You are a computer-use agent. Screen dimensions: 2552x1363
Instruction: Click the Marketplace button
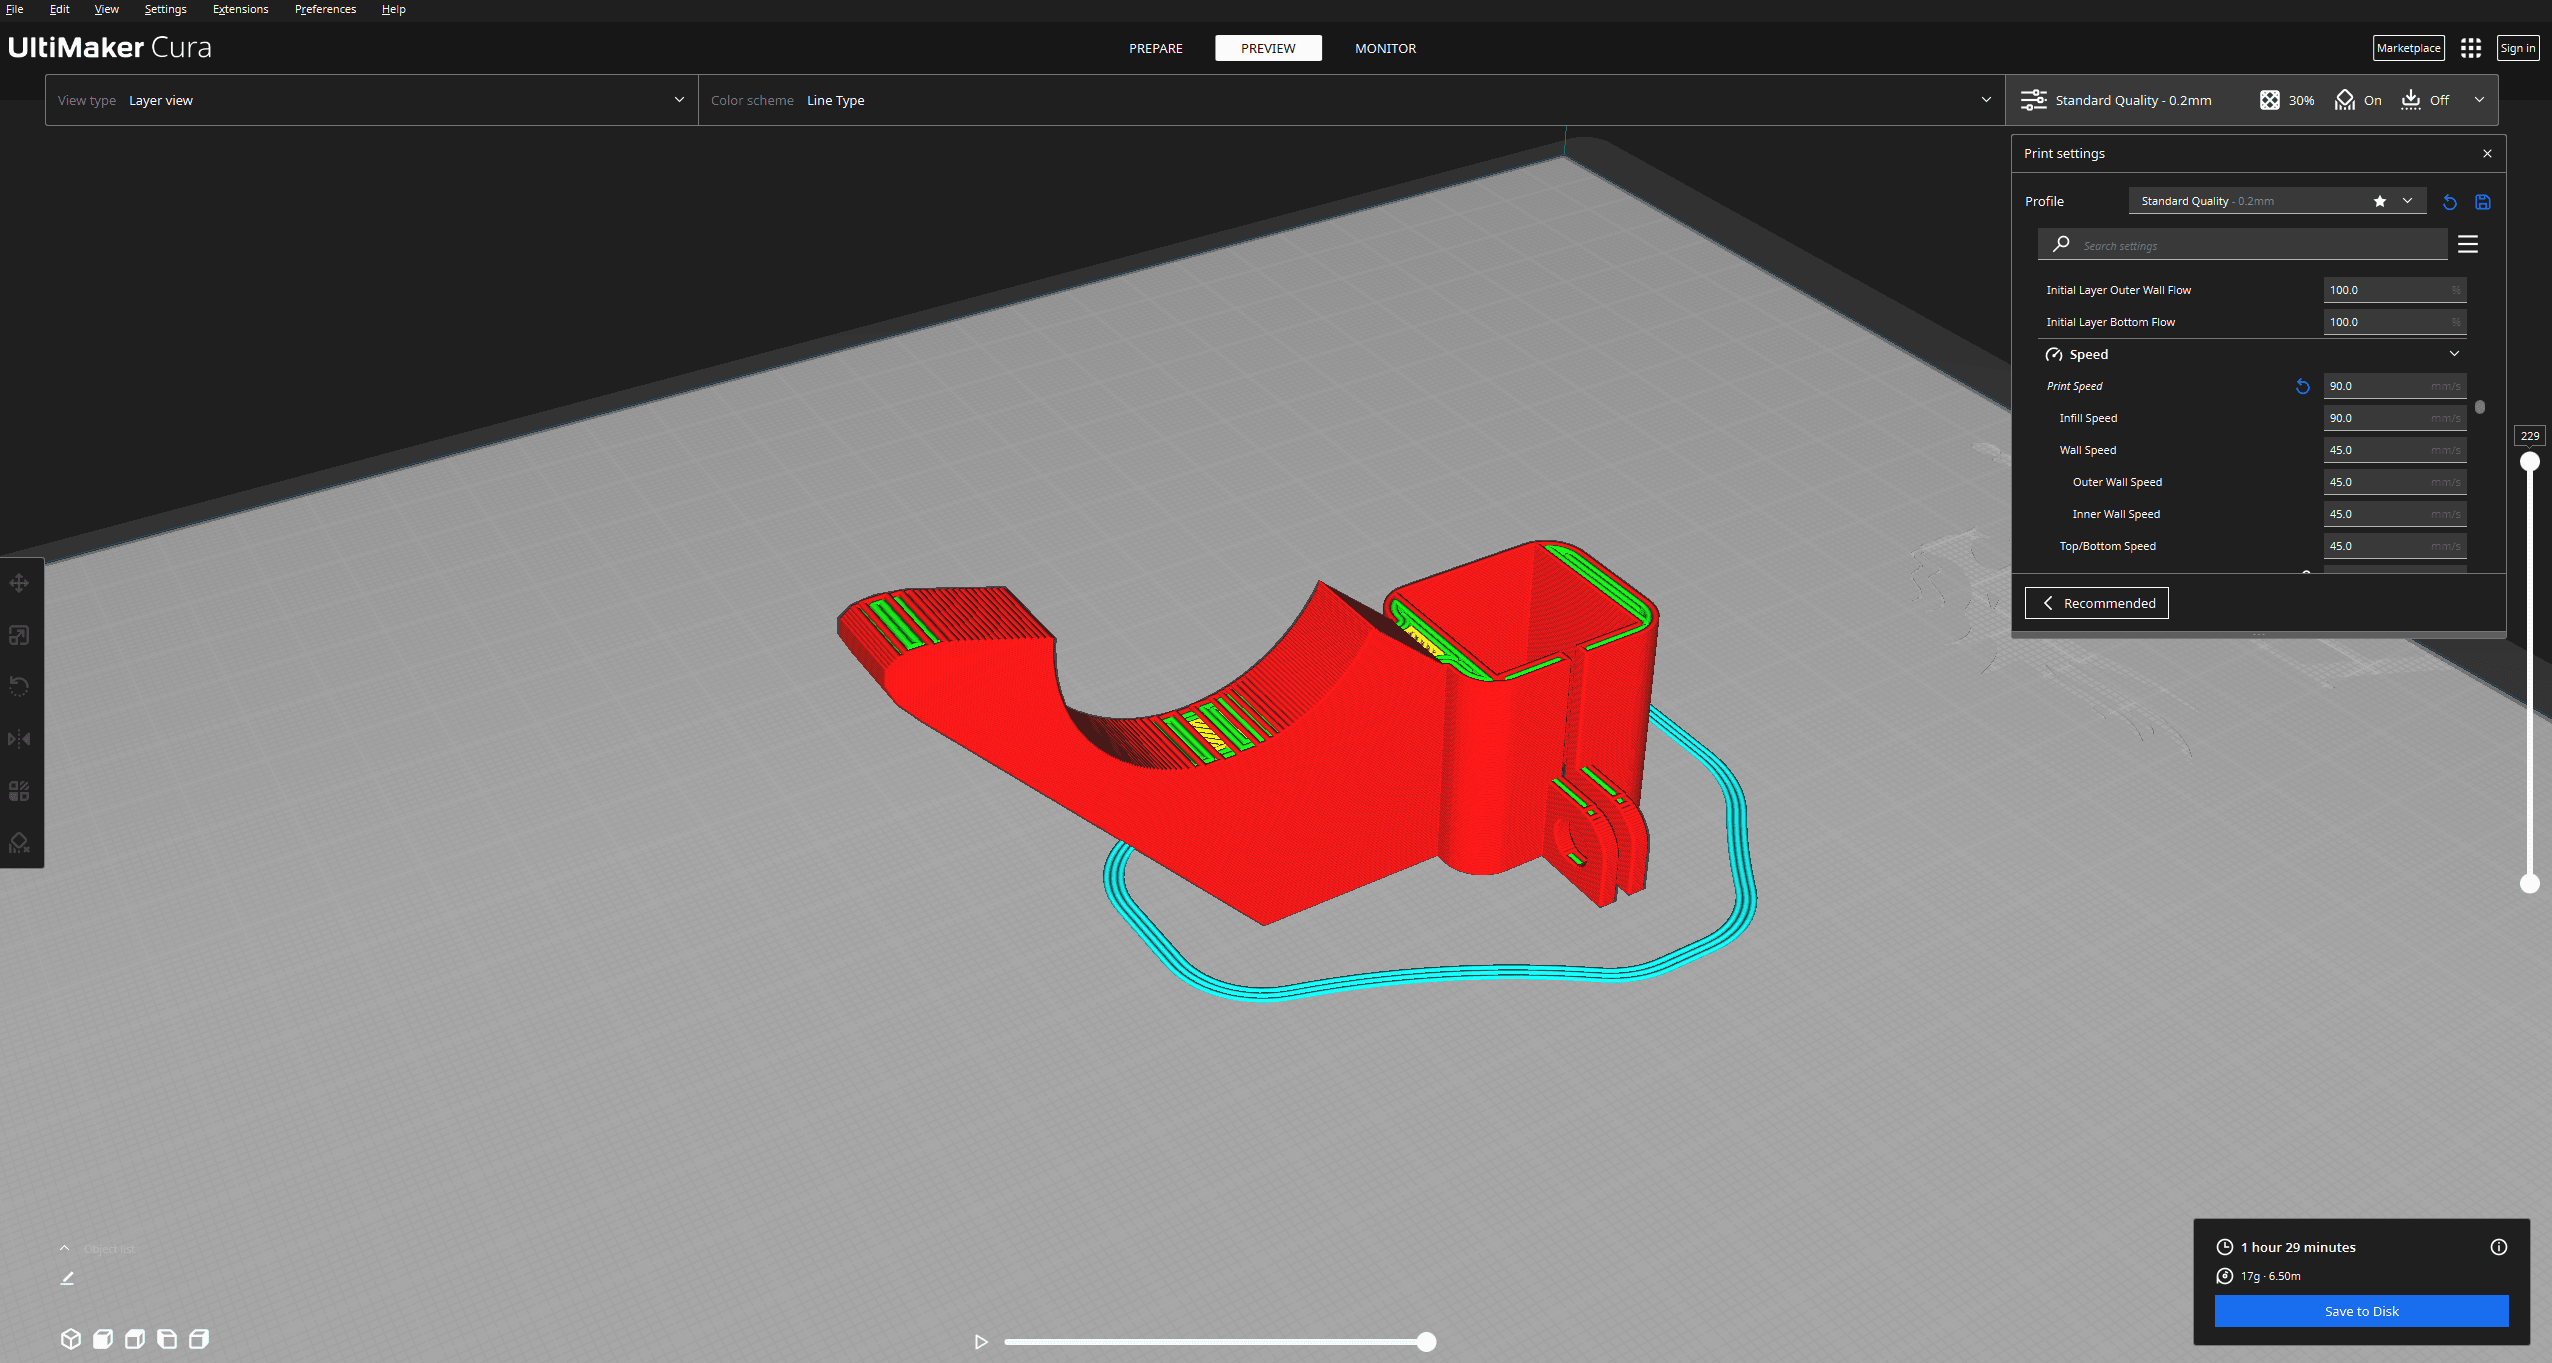(x=2408, y=48)
